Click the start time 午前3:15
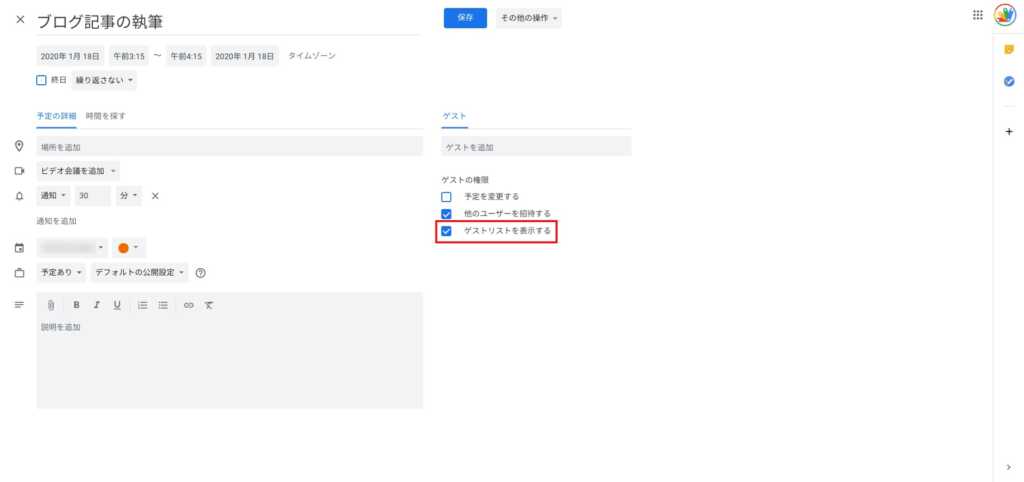 pyautogui.click(x=129, y=56)
